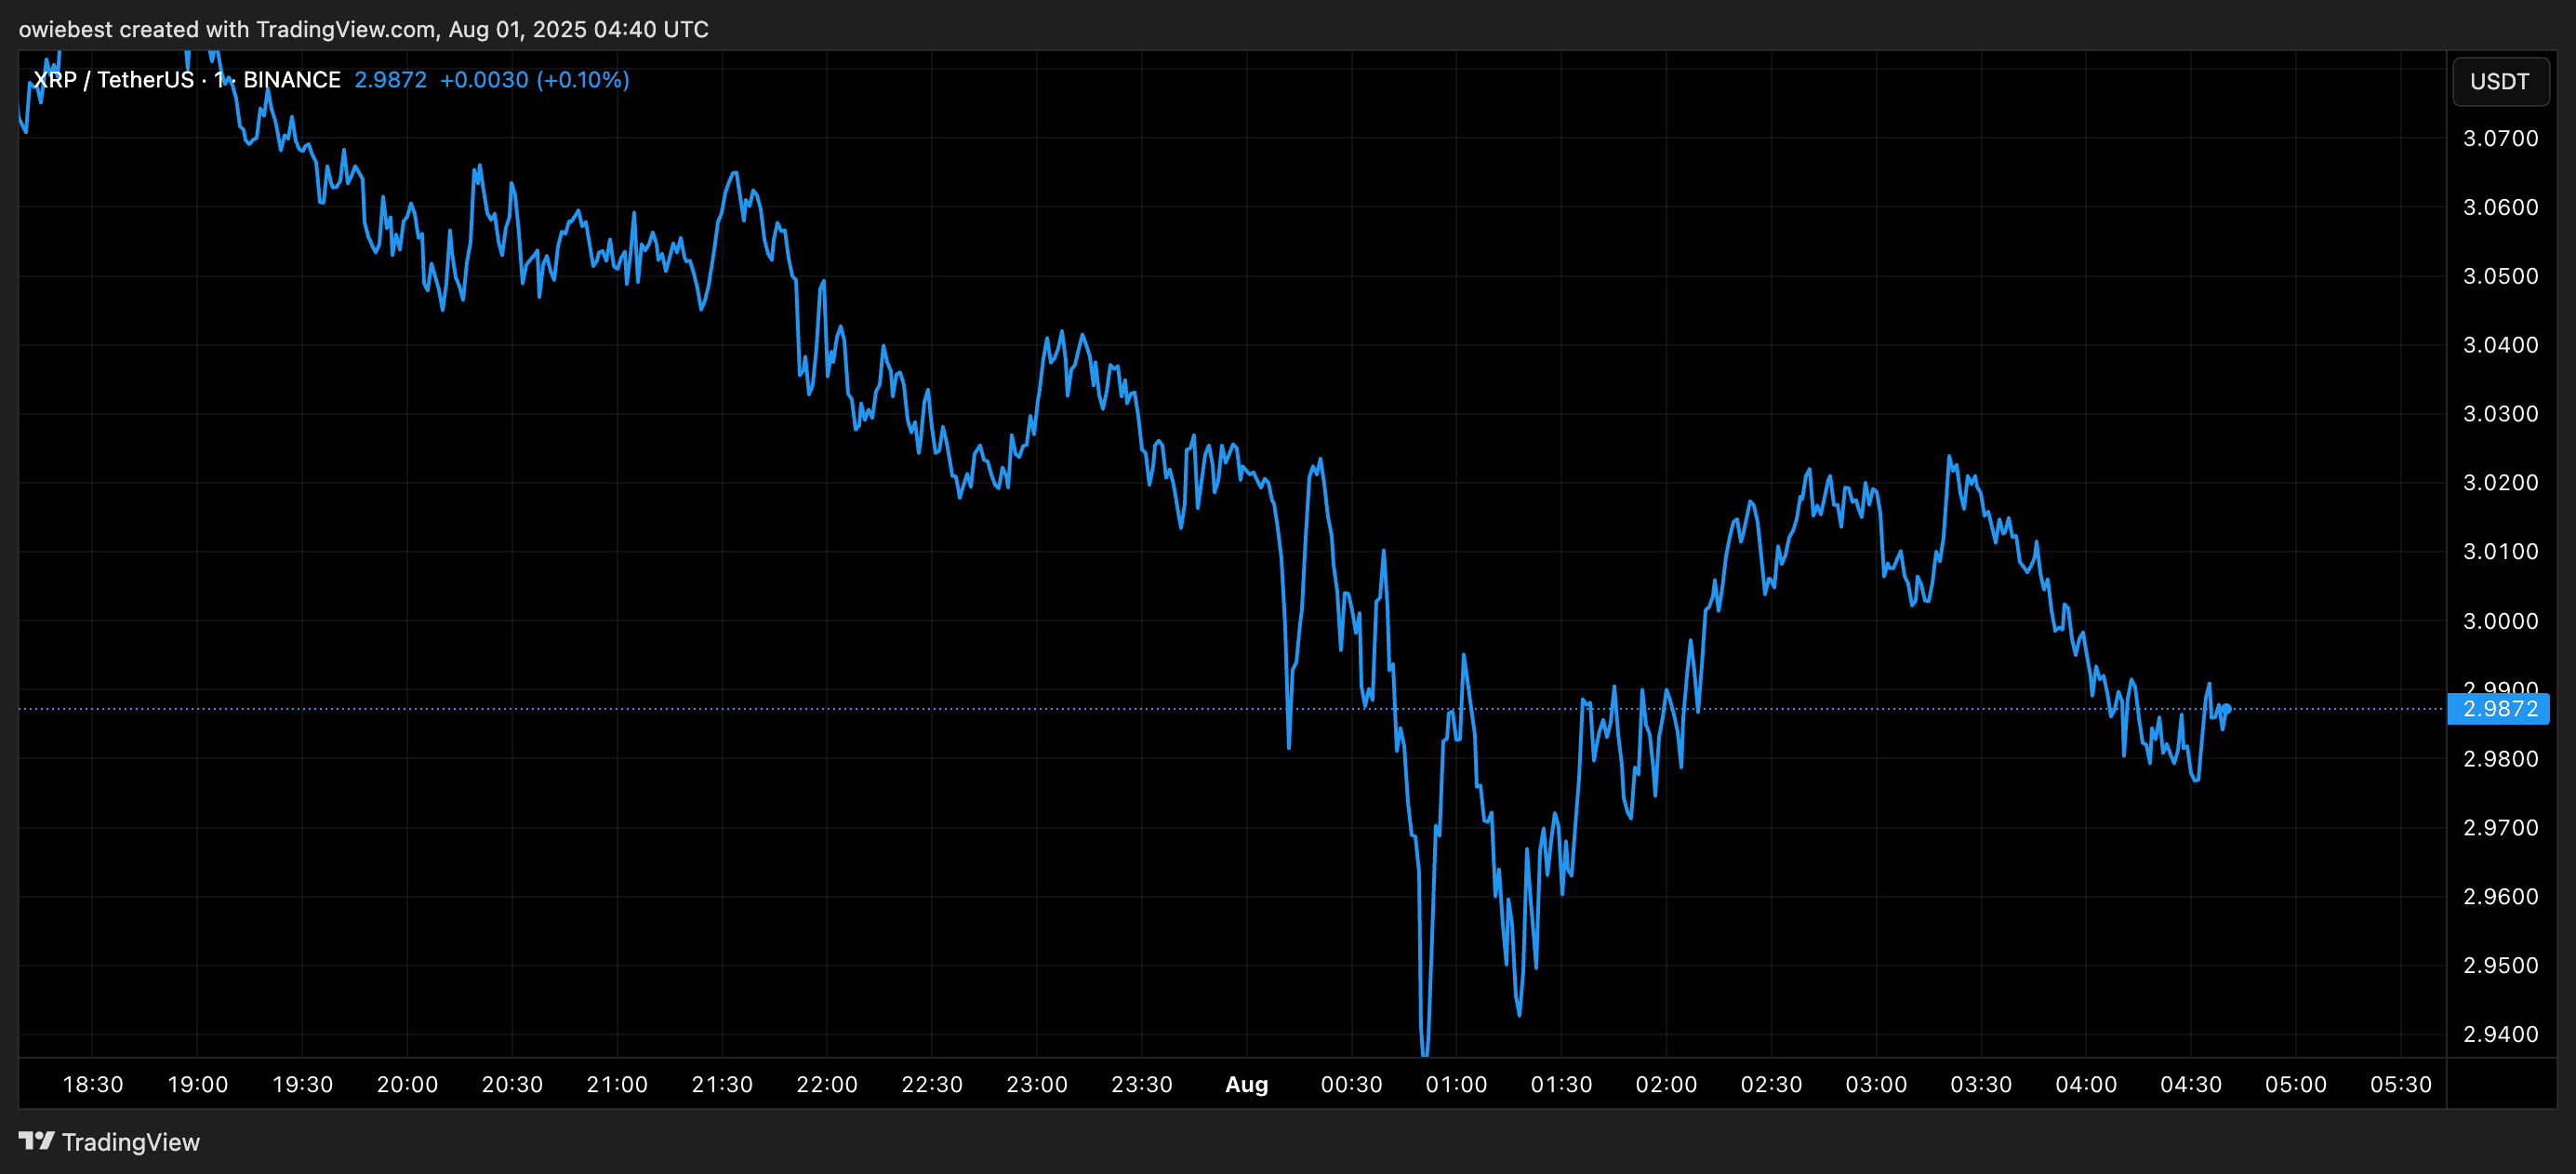The height and width of the screenshot is (1174, 2576).
Task: Click the 2.9600 price axis label
Action: [2500, 897]
